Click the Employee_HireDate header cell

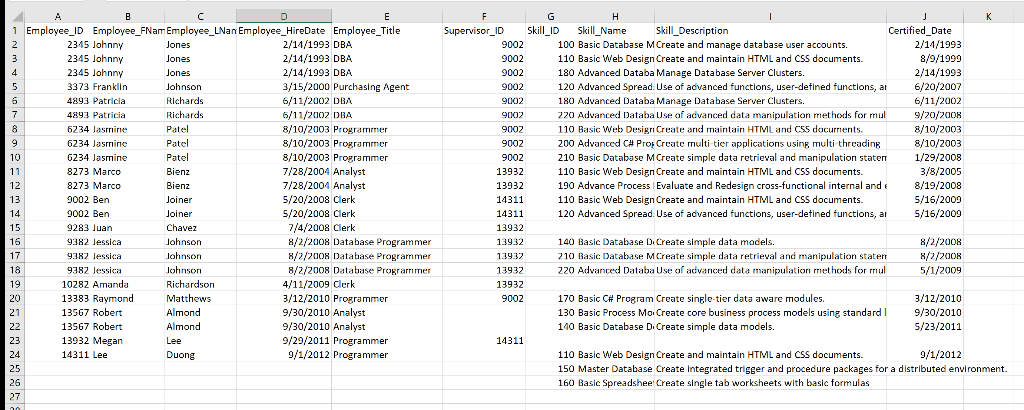[283, 31]
